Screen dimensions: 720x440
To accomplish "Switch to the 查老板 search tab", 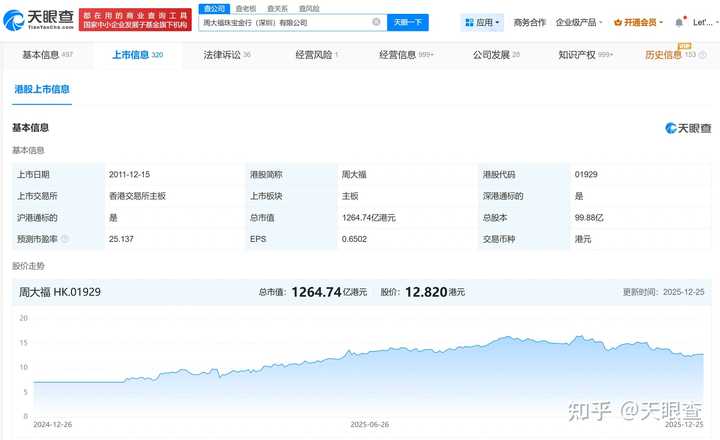I will click(x=246, y=9).
